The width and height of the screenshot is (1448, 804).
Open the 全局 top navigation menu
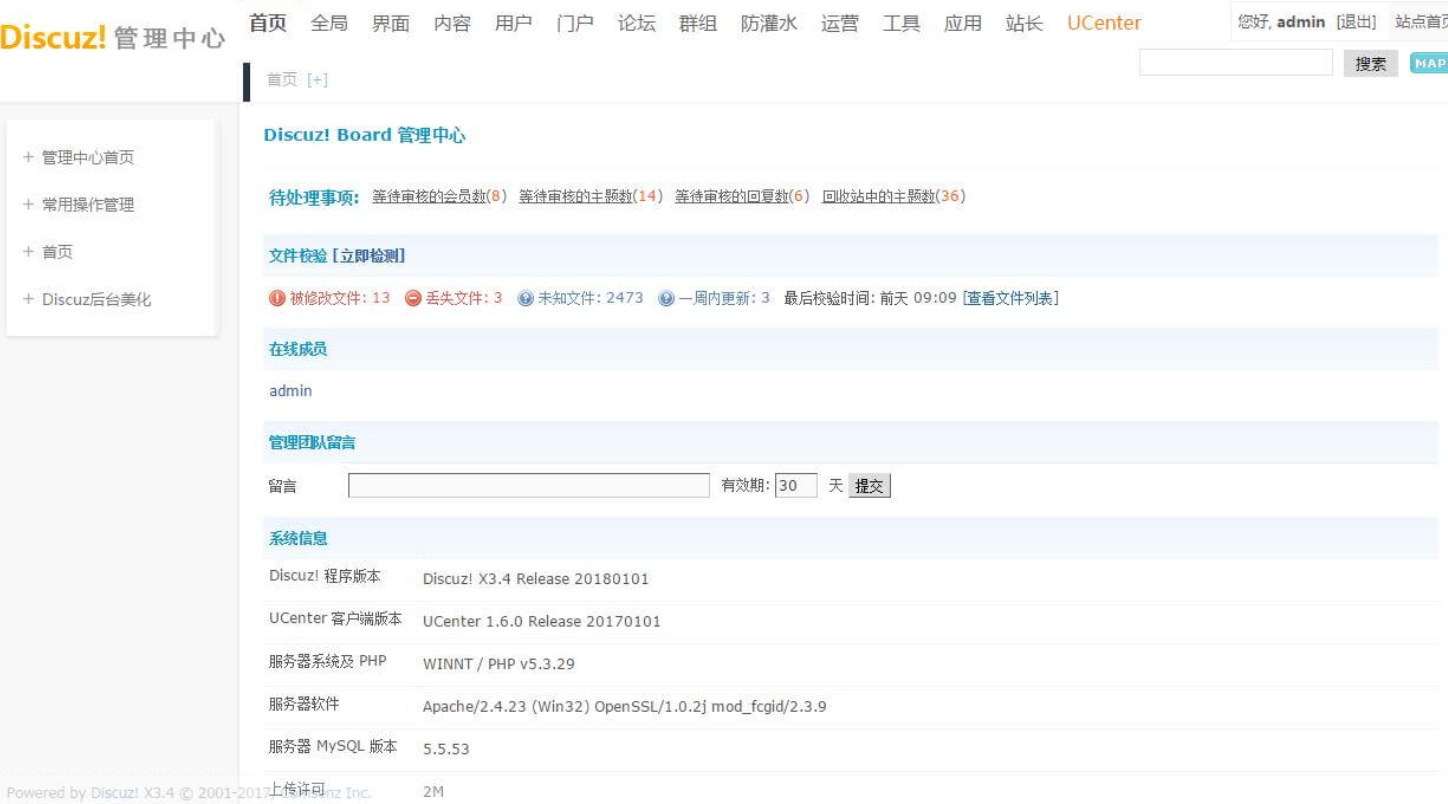(329, 23)
